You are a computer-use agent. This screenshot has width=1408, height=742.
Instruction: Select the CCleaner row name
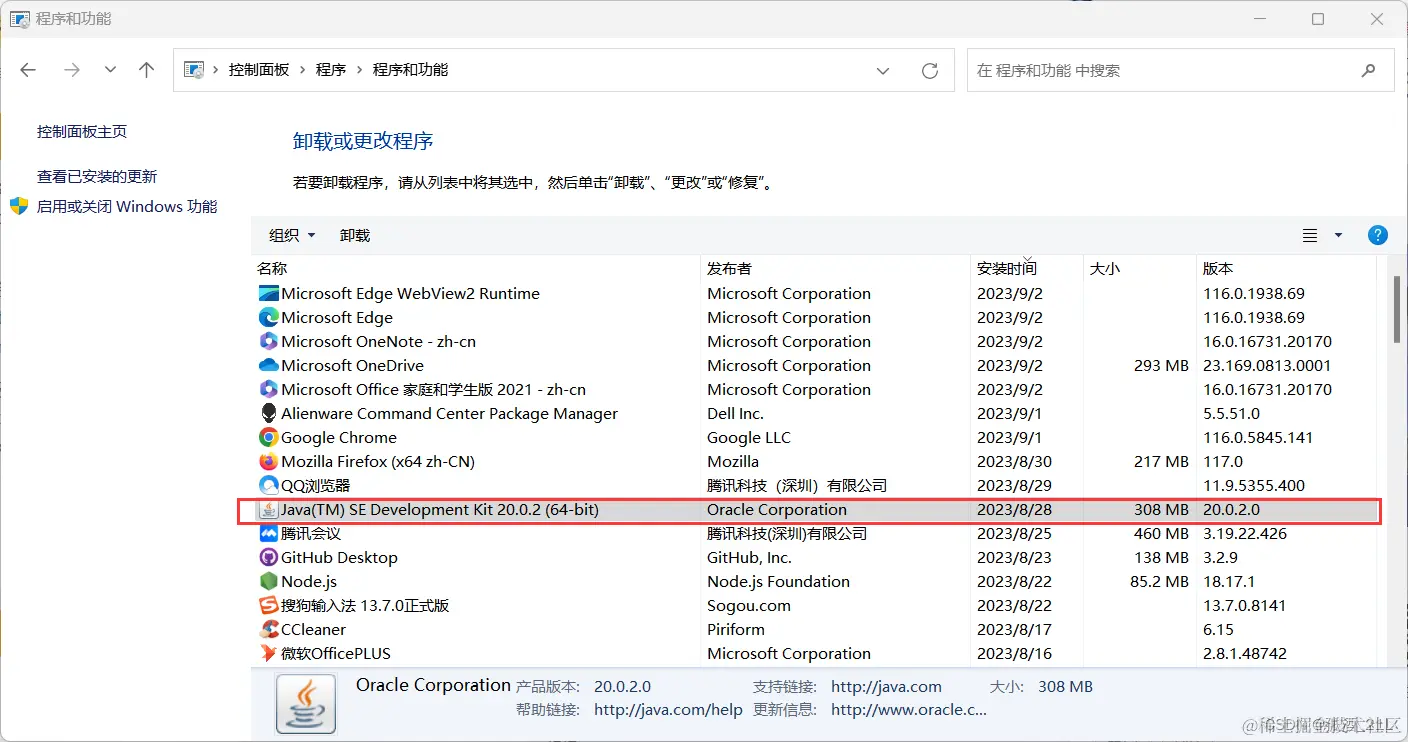pyautogui.click(x=313, y=630)
